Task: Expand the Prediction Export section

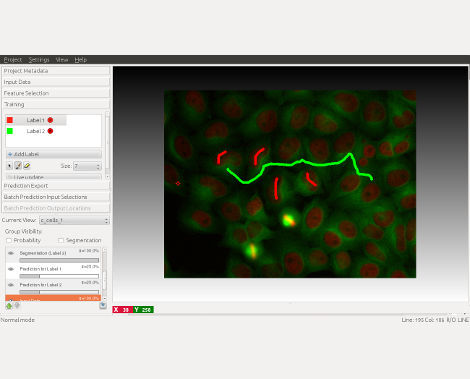Action: [x=56, y=186]
